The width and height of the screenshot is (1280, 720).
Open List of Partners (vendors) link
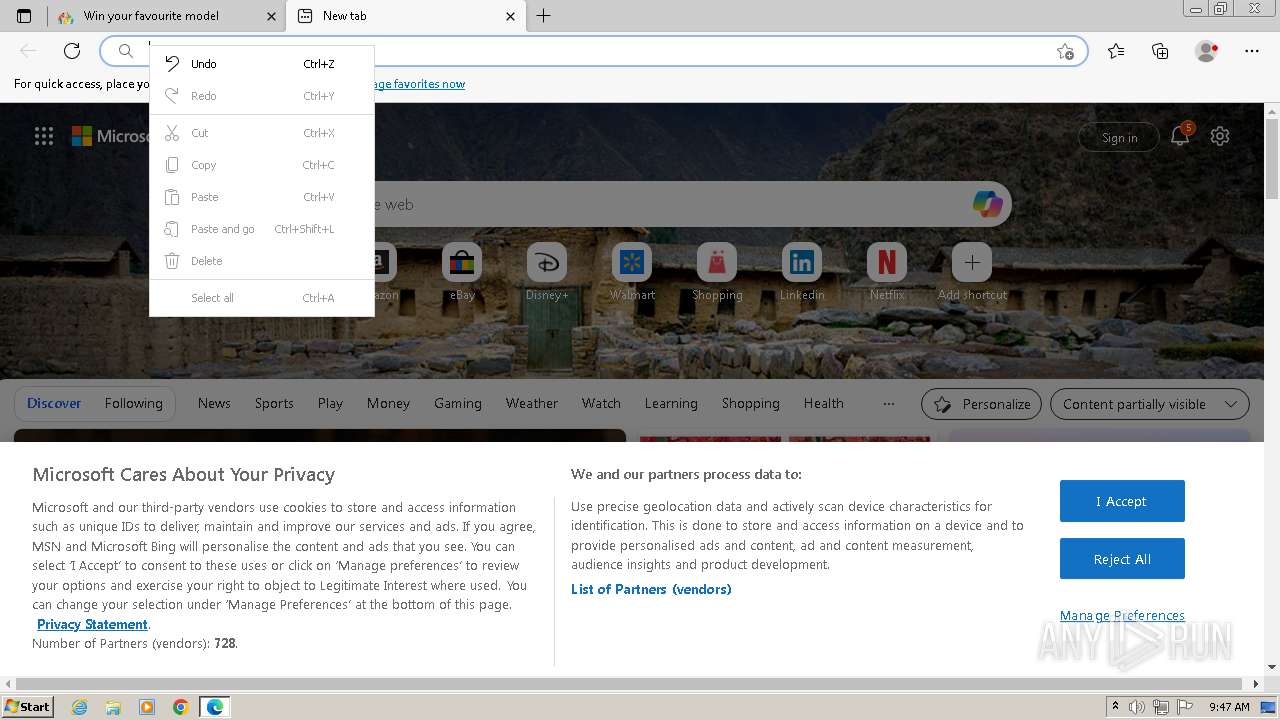pyautogui.click(x=651, y=589)
